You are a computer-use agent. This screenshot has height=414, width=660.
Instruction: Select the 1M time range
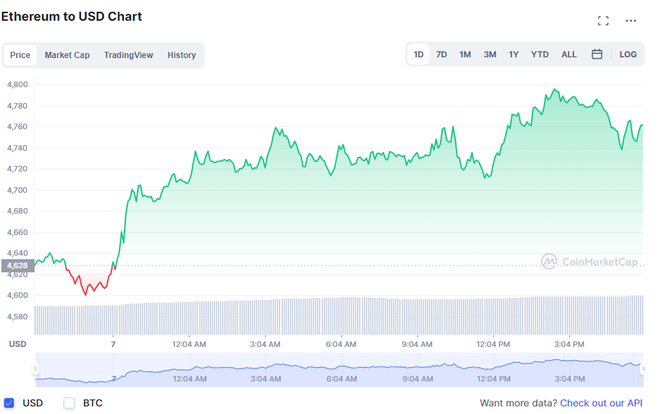point(465,54)
